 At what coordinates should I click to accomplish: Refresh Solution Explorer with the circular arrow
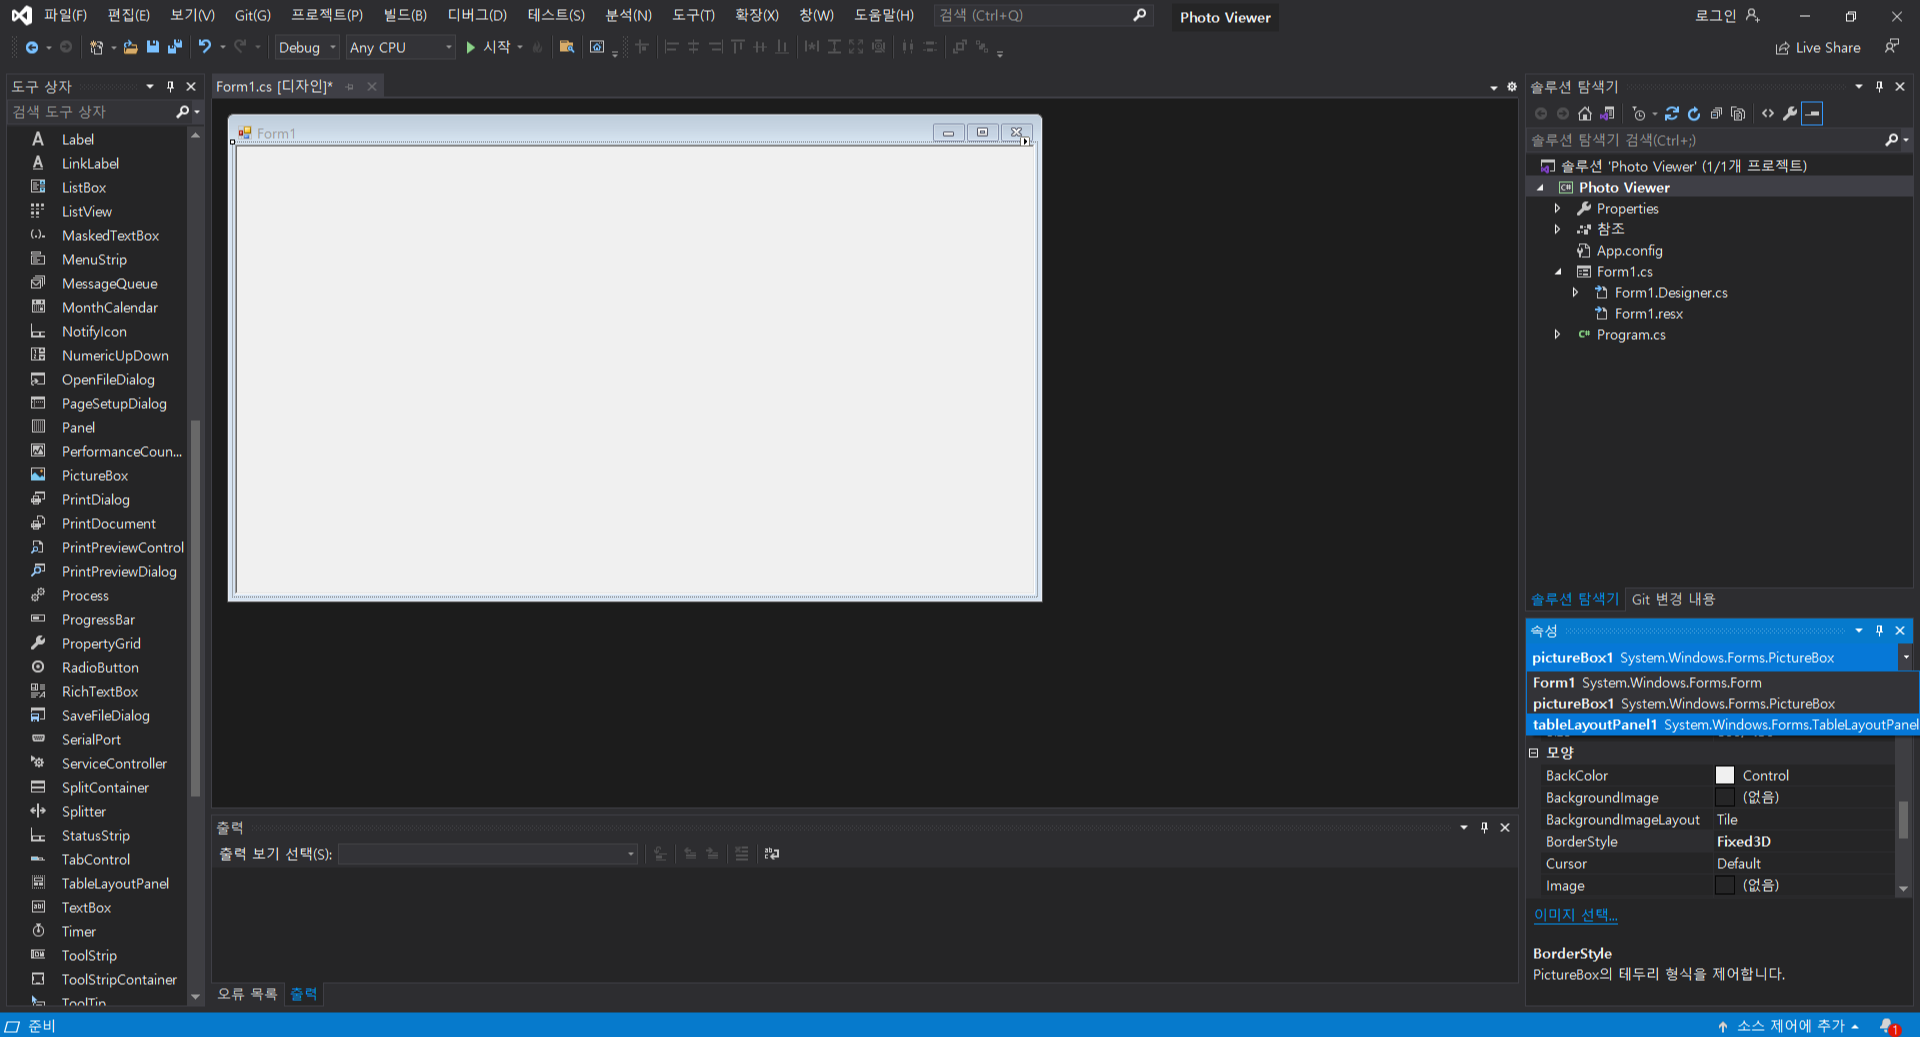click(1694, 114)
